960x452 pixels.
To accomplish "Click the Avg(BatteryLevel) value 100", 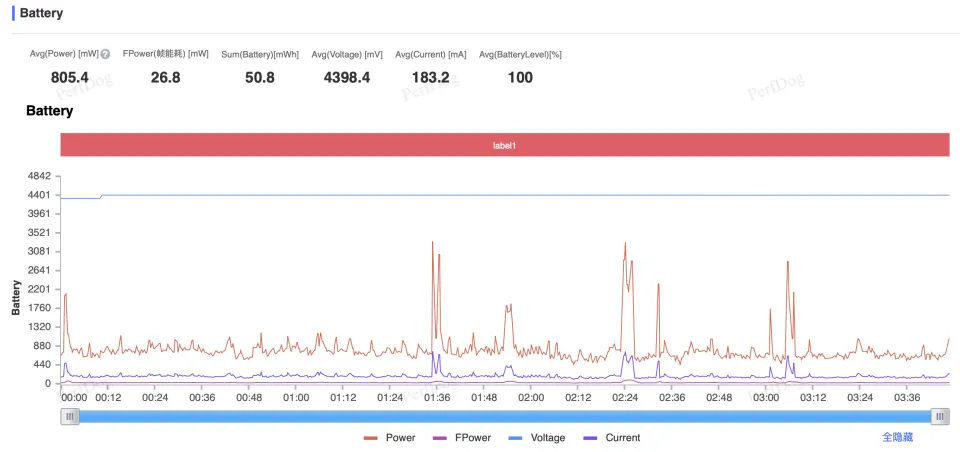I will [x=520, y=77].
